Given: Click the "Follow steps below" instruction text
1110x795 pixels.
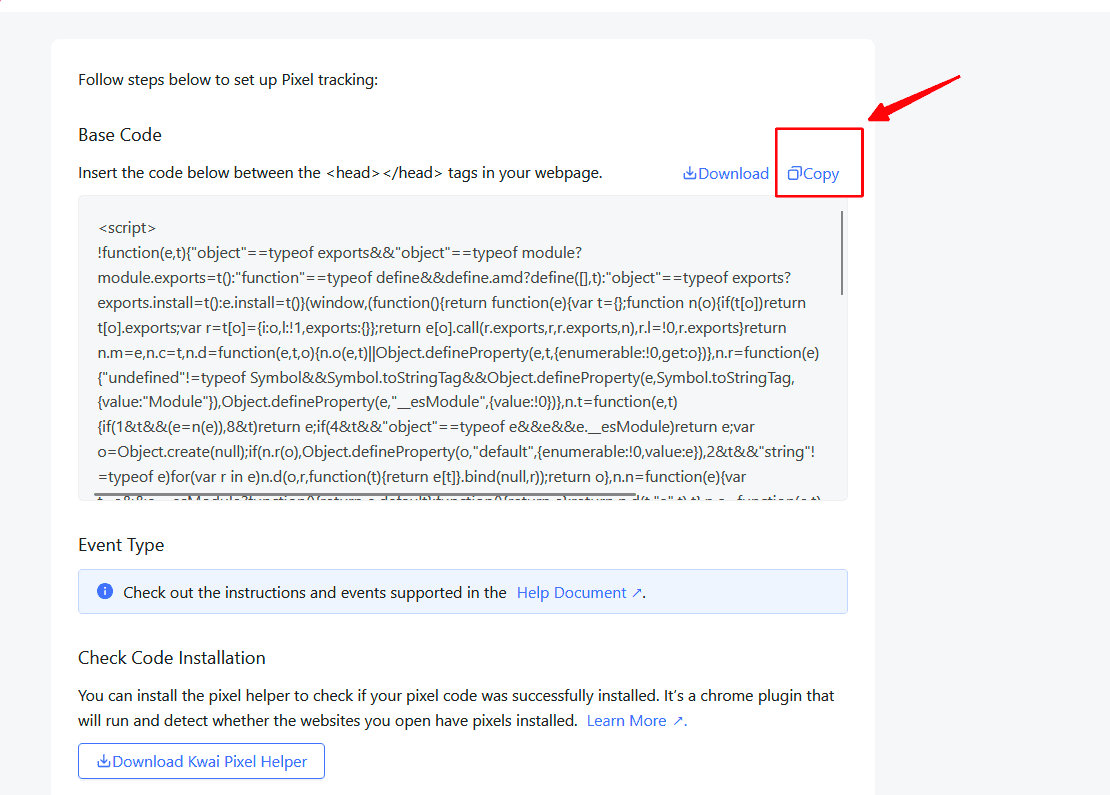Looking at the screenshot, I should pyautogui.click(x=228, y=80).
